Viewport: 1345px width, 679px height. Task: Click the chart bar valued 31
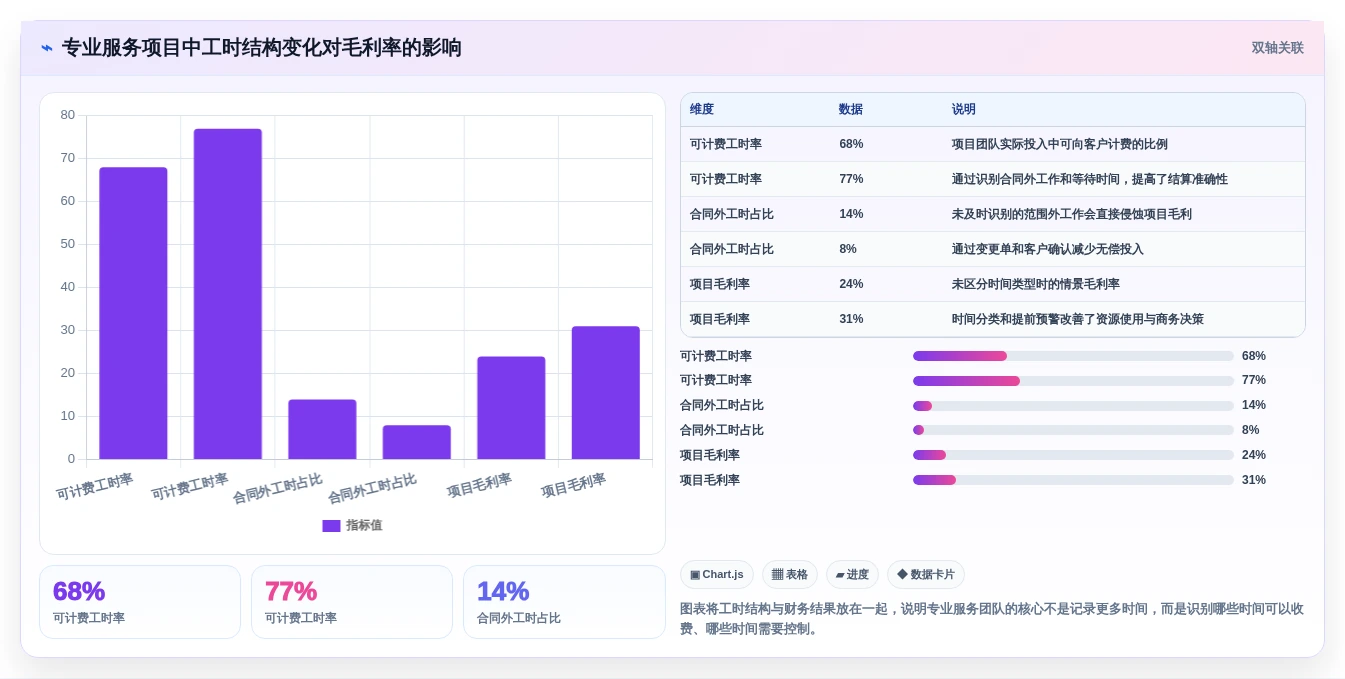coord(606,393)
